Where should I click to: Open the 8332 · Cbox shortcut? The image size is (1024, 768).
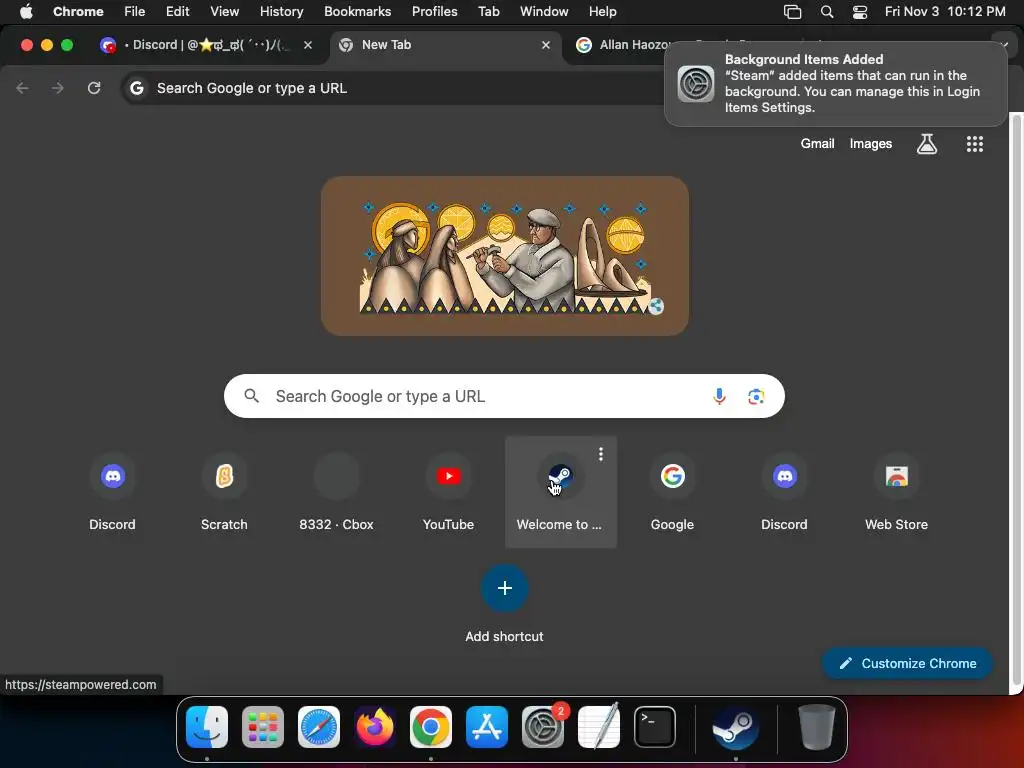[336, 492]
